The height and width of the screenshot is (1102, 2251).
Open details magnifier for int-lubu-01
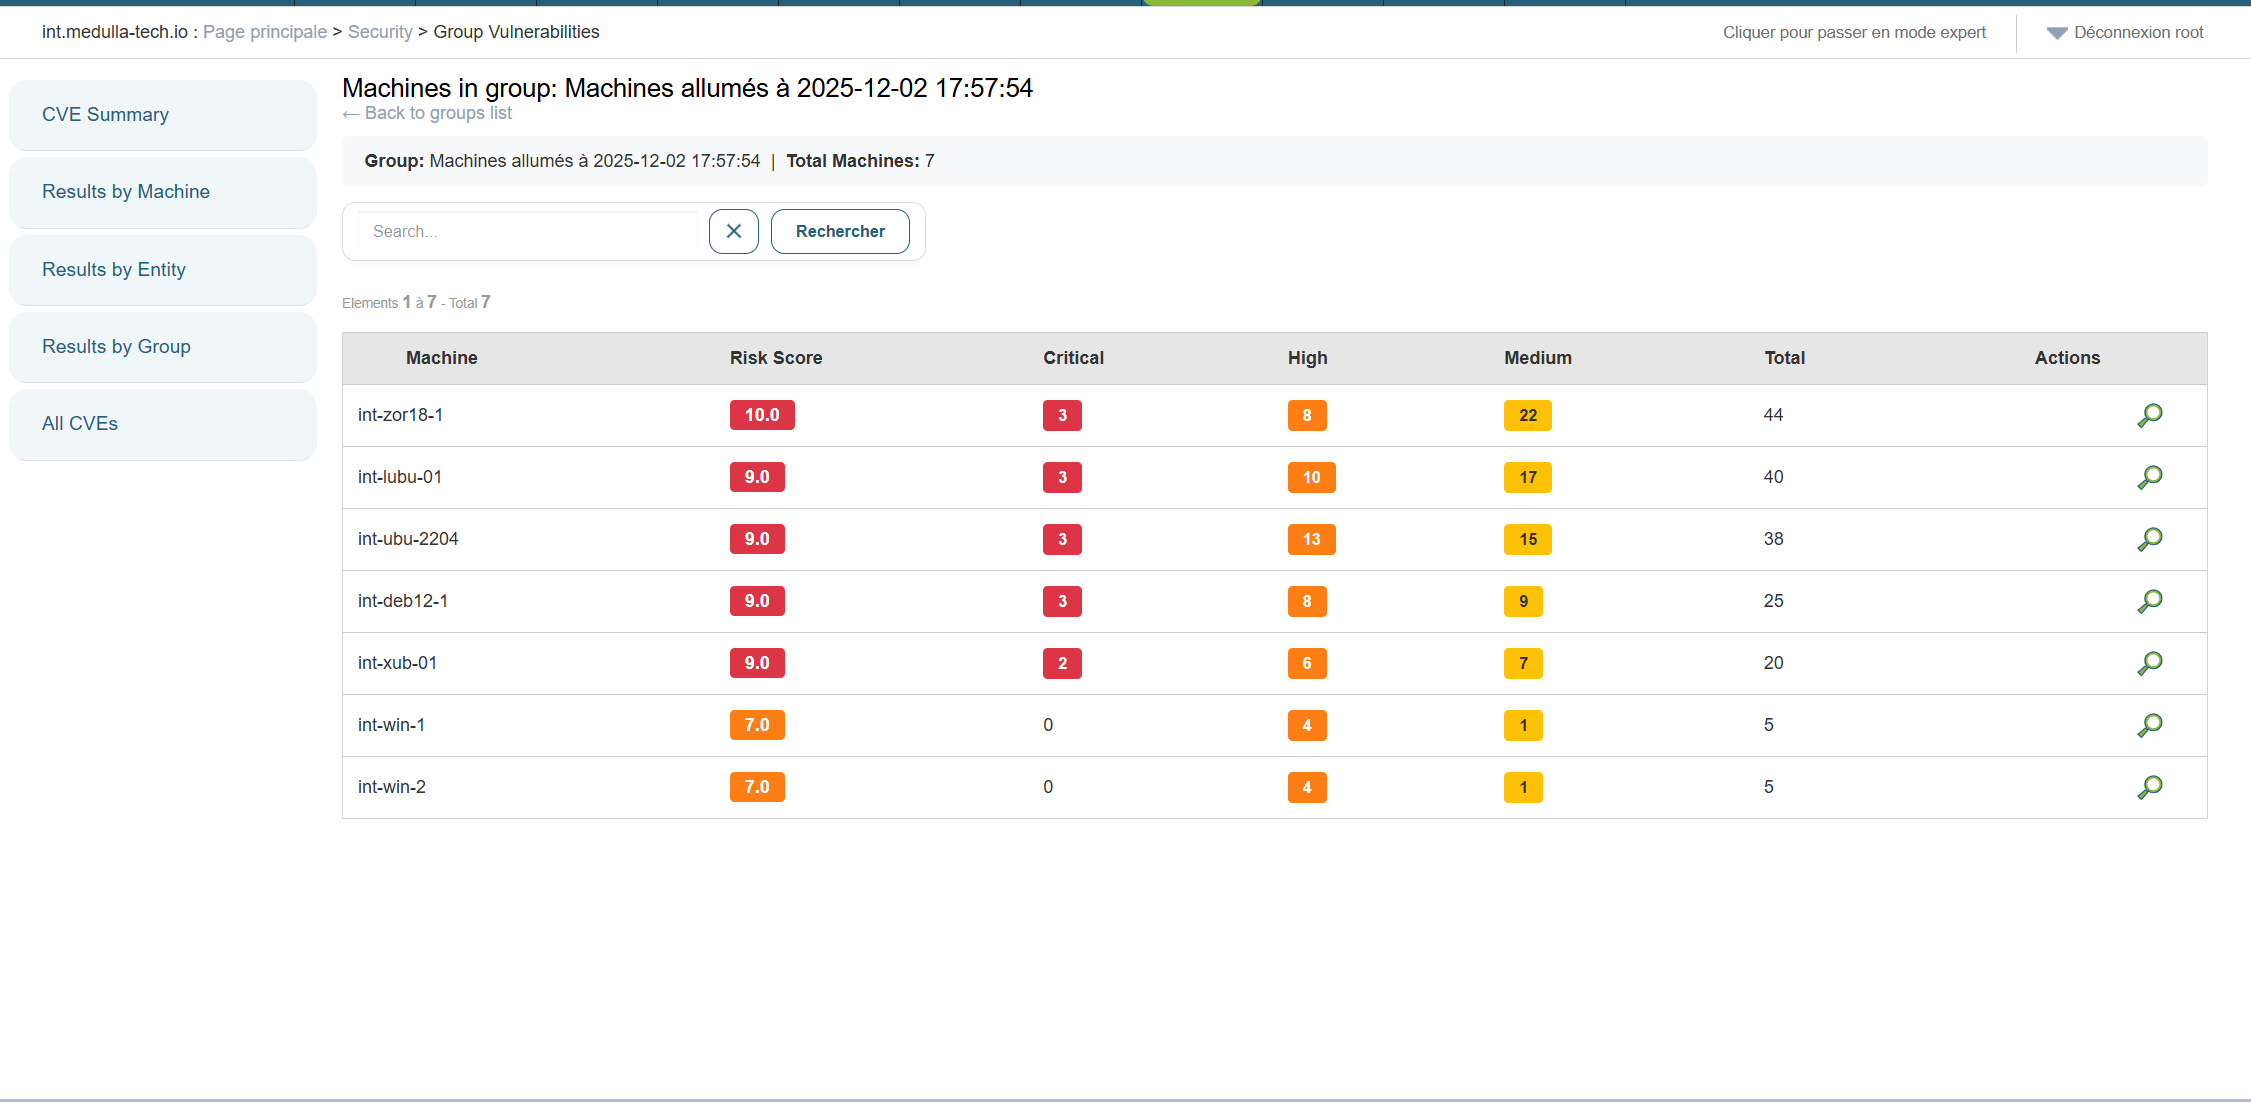tap(2149, 477)
